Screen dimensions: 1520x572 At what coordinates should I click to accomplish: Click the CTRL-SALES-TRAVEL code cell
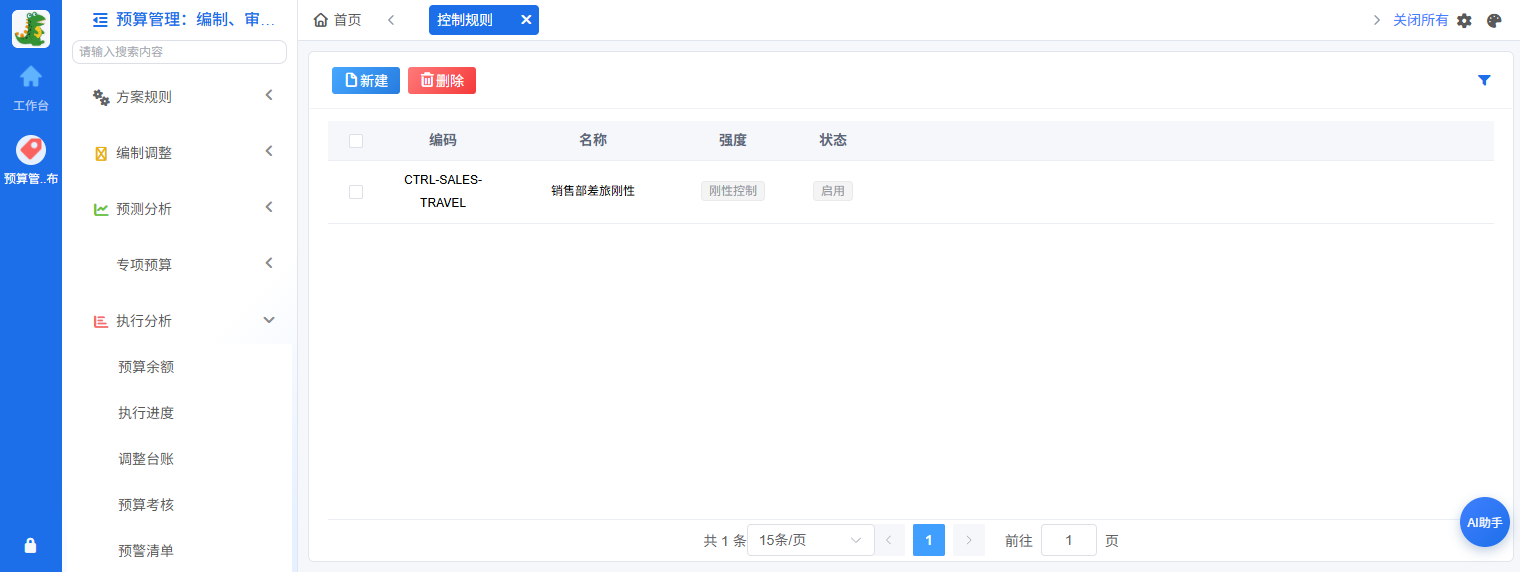[x=443, y=191]
